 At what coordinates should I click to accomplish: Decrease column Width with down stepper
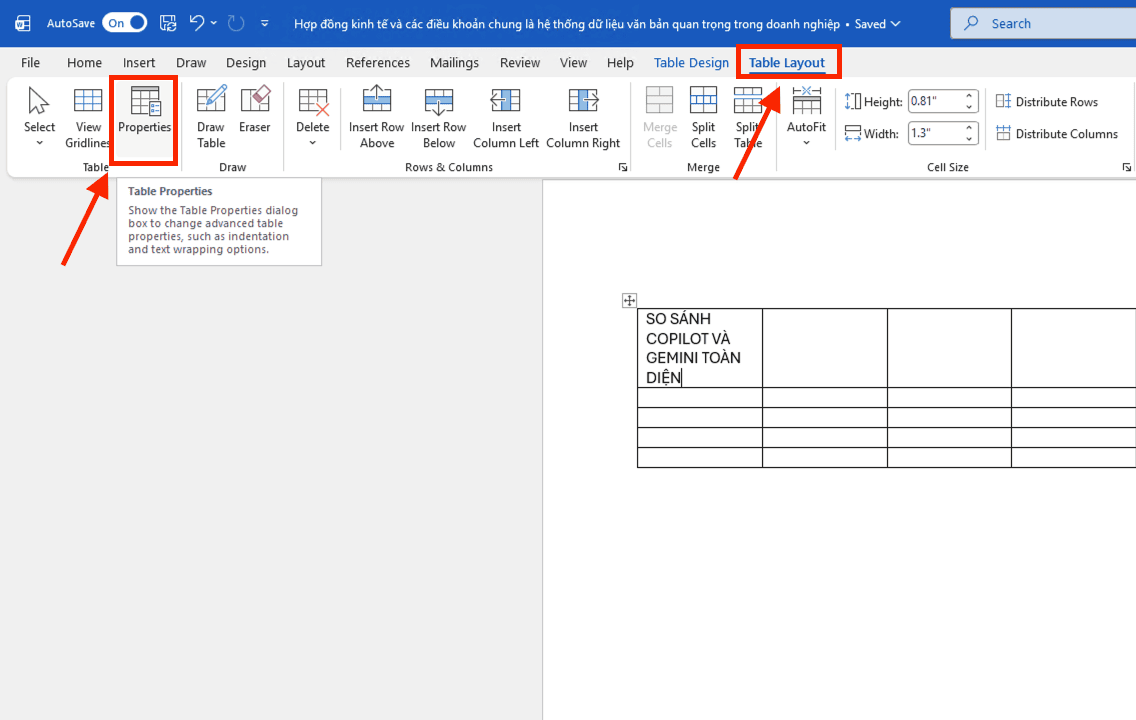(969, 139)
